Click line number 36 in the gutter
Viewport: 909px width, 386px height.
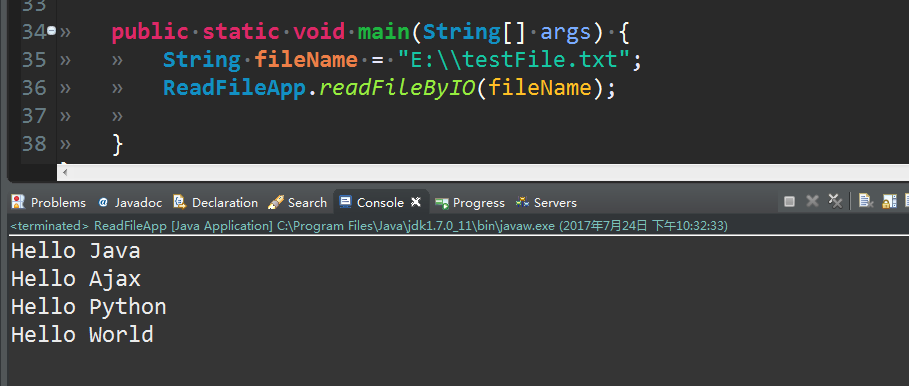click(x=34, y=88)
